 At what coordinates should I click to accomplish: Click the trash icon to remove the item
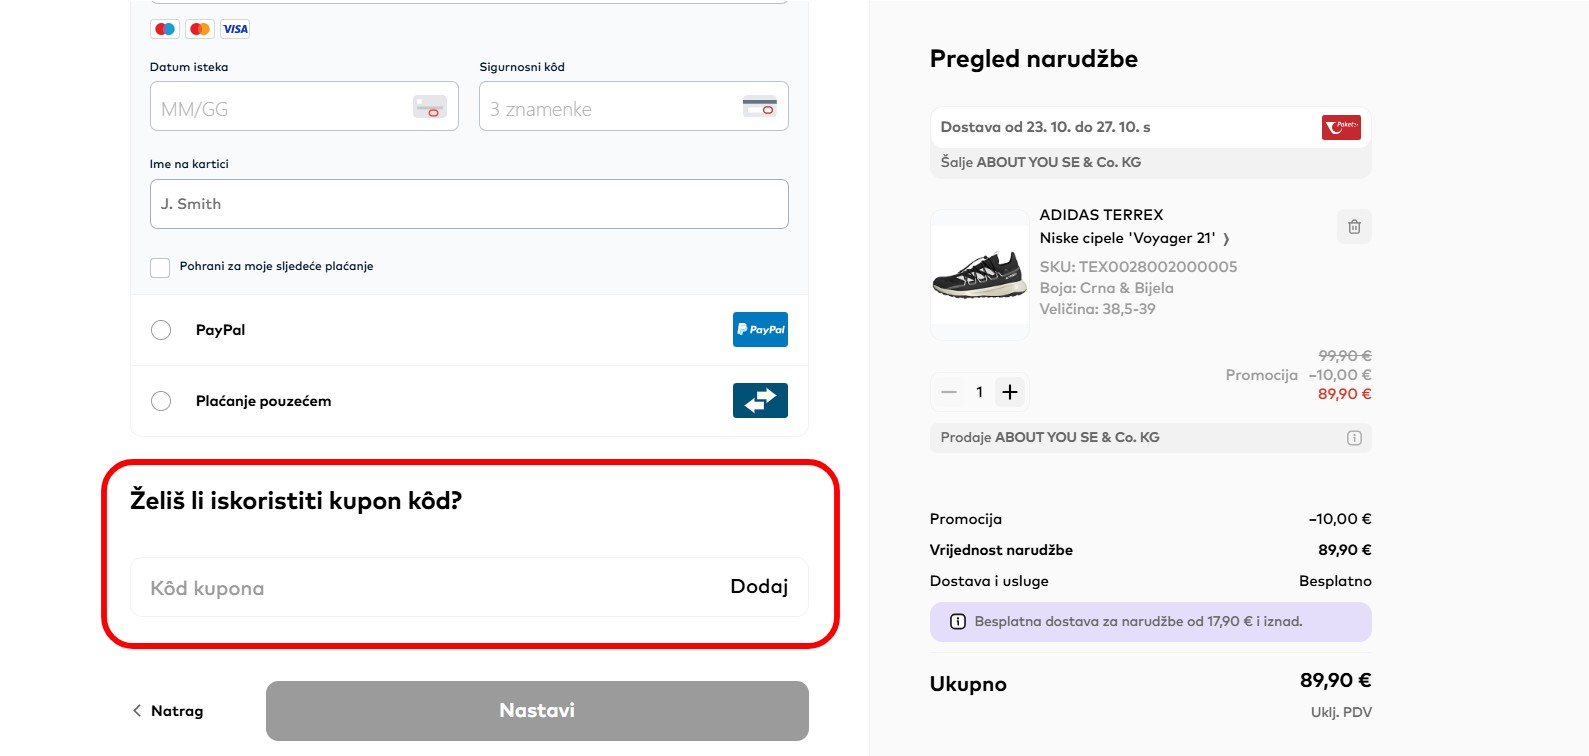pos(1354,227)
